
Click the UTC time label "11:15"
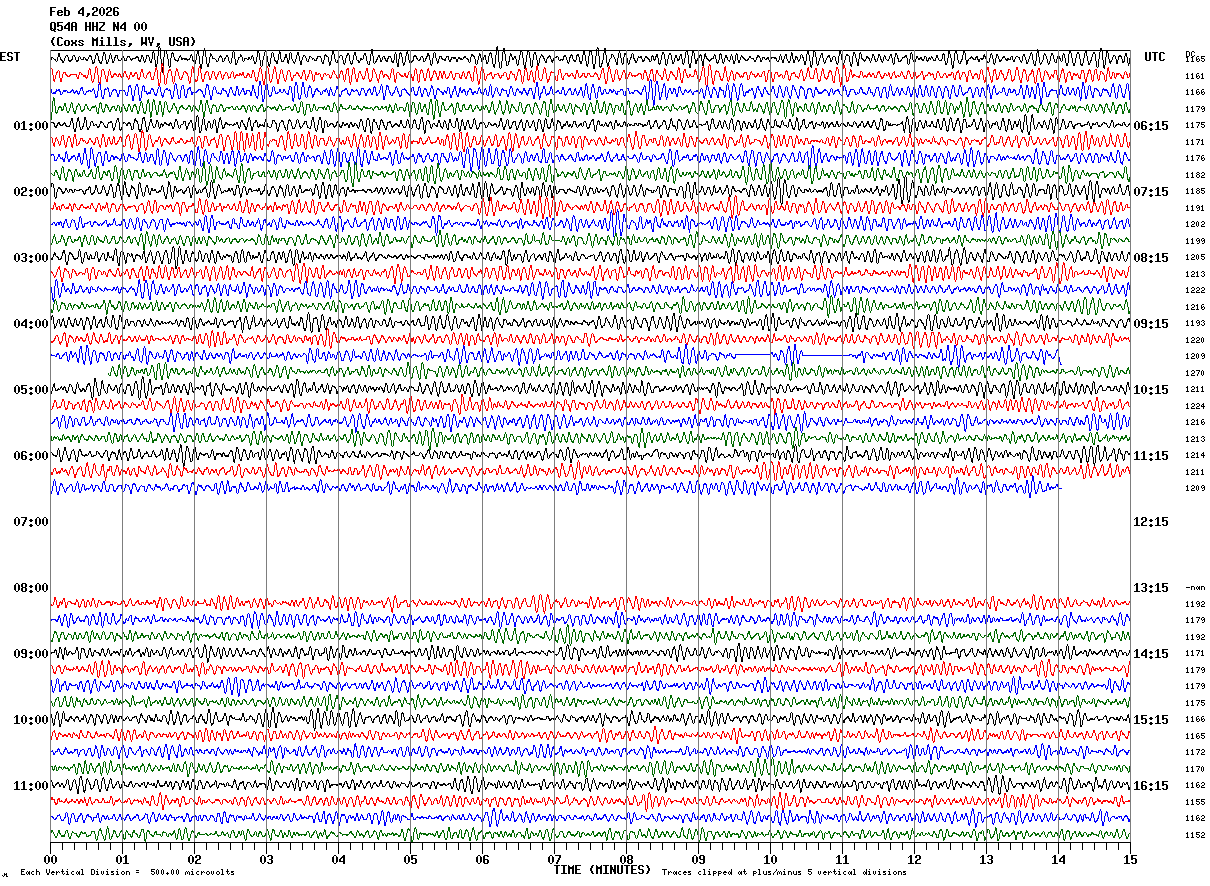tap(1151, 456)
